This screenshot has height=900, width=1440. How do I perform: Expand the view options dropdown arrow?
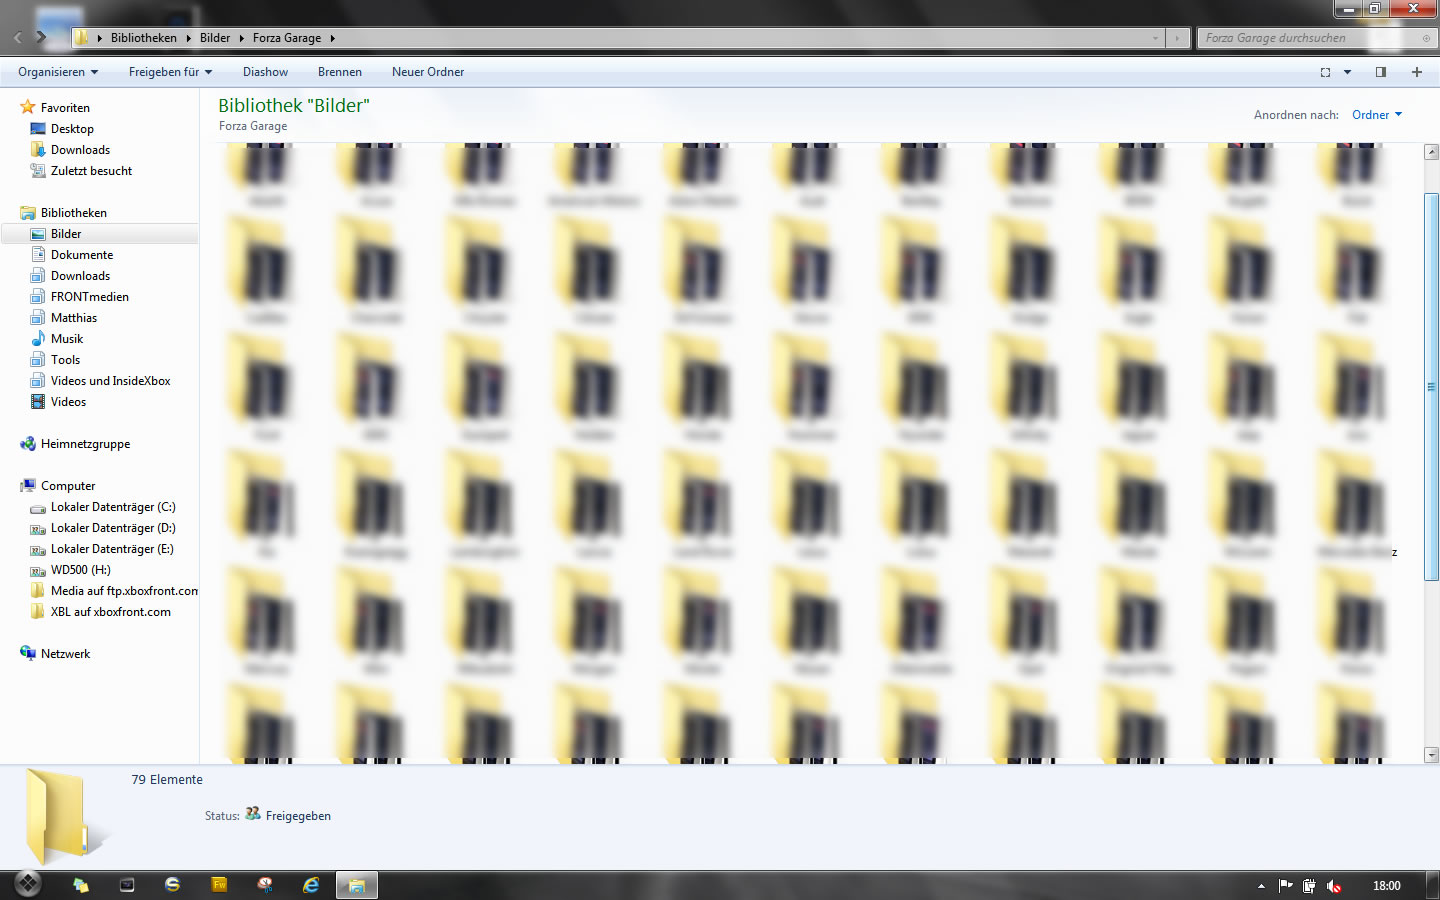coord(1347,72)
